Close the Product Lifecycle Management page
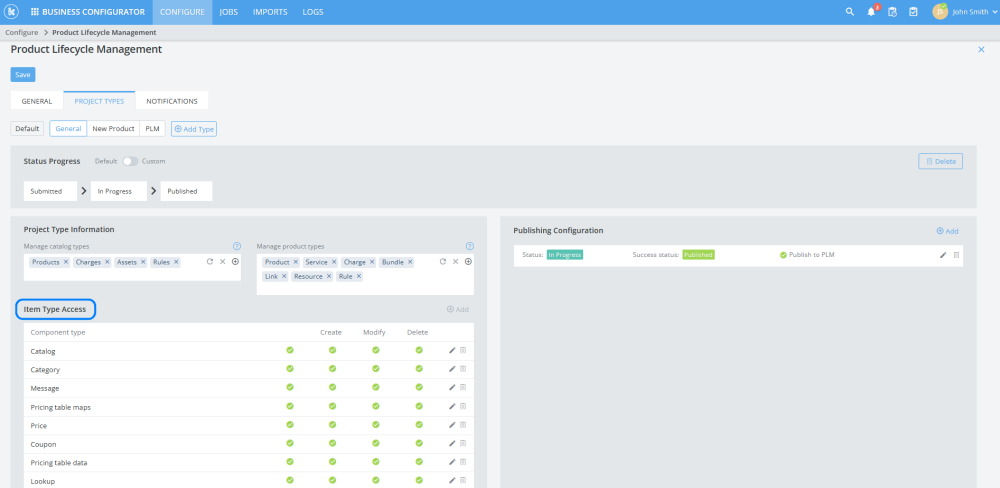The image size is (1000, 488). (981, 49)
